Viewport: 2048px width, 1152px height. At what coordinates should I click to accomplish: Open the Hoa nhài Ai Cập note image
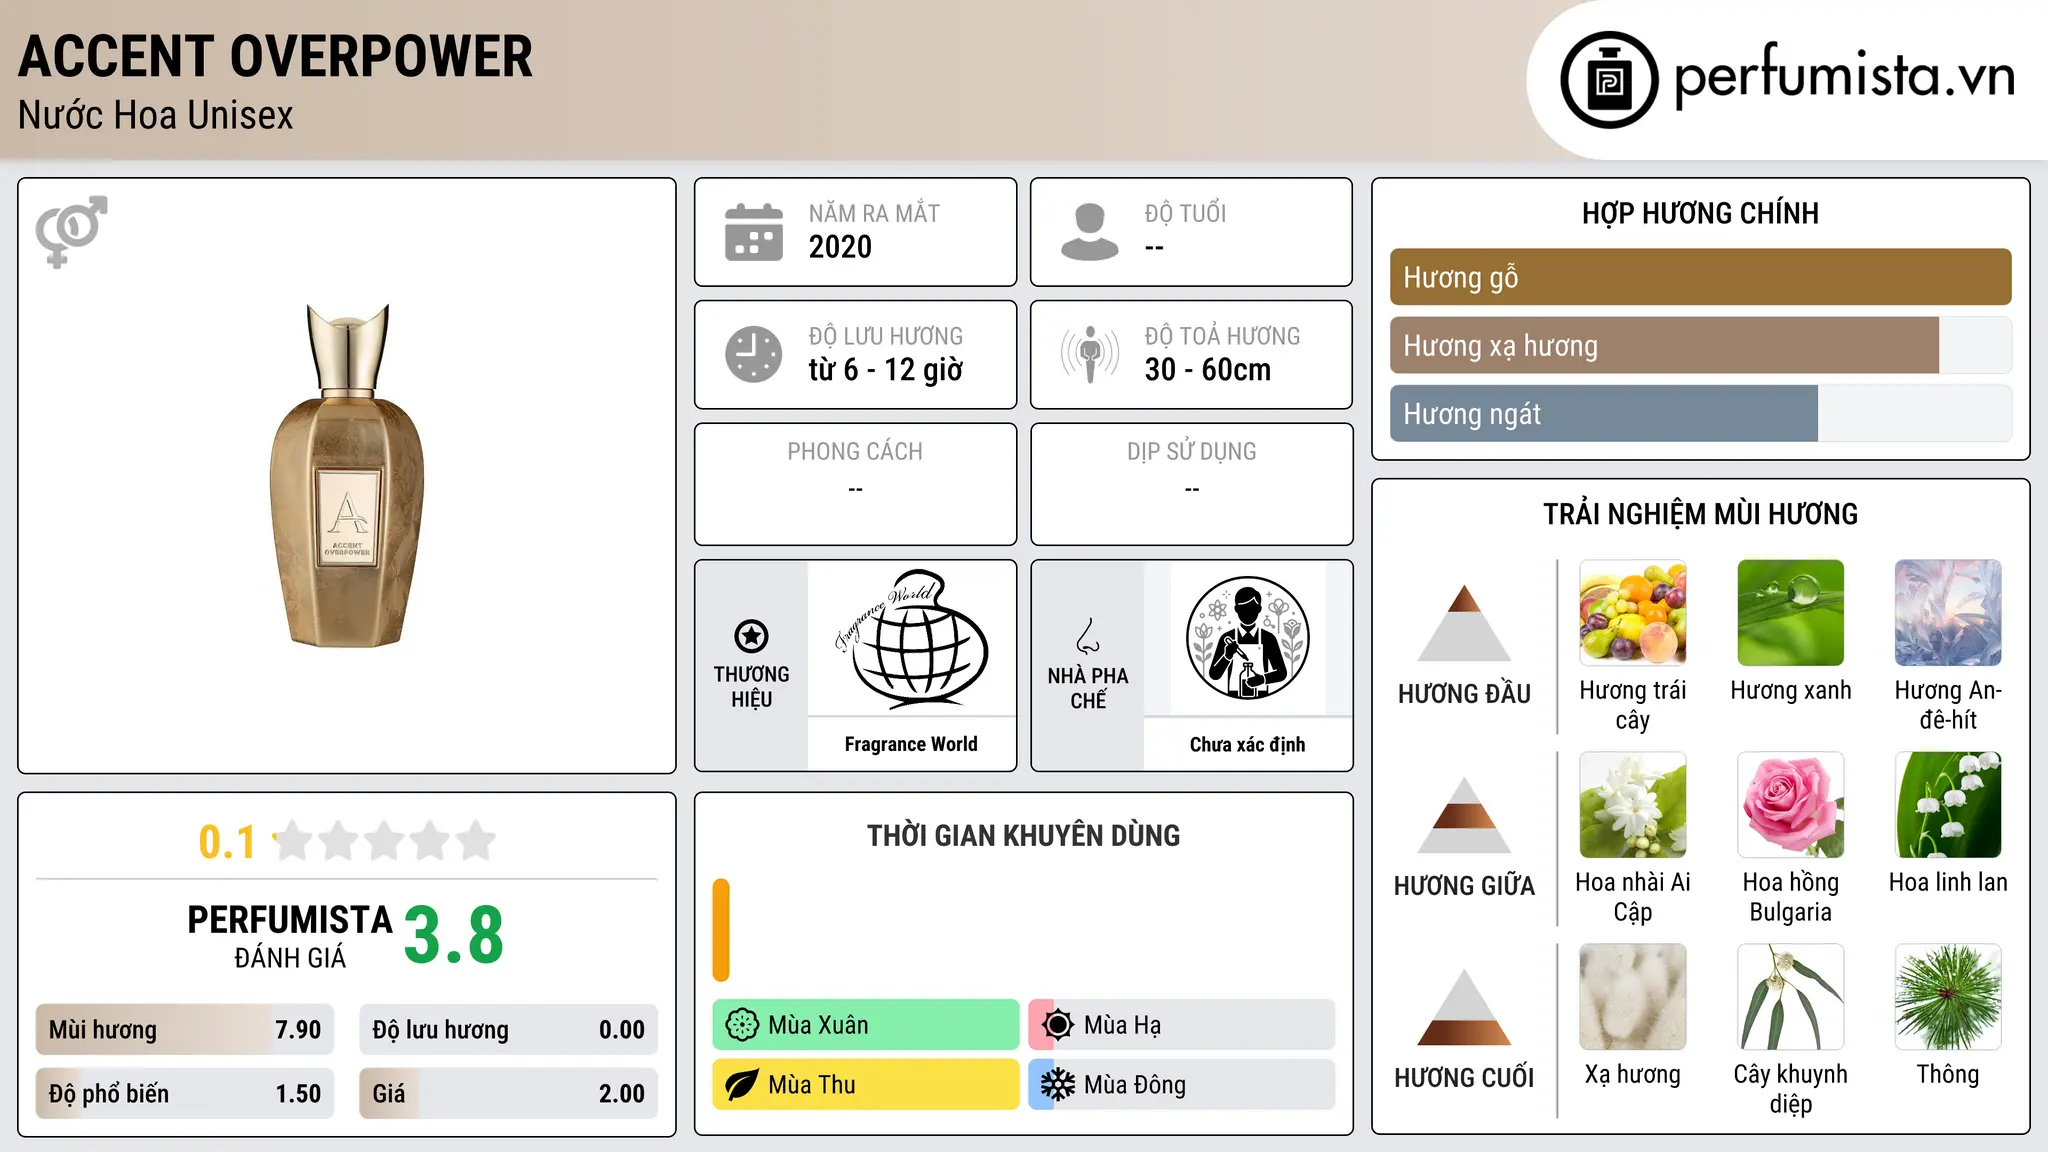click(1633, 804)
